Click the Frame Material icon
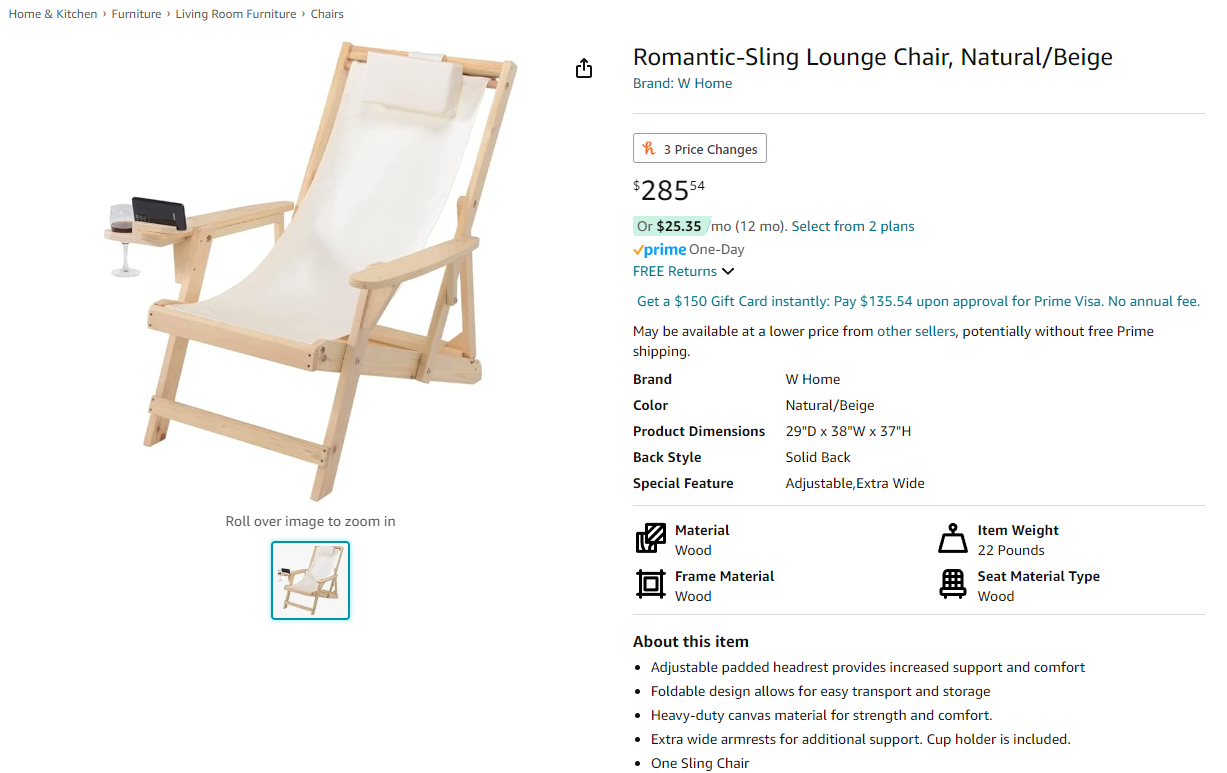This screenshot has height=773, width=1227. pyautogui.click(x=651, y=584)
